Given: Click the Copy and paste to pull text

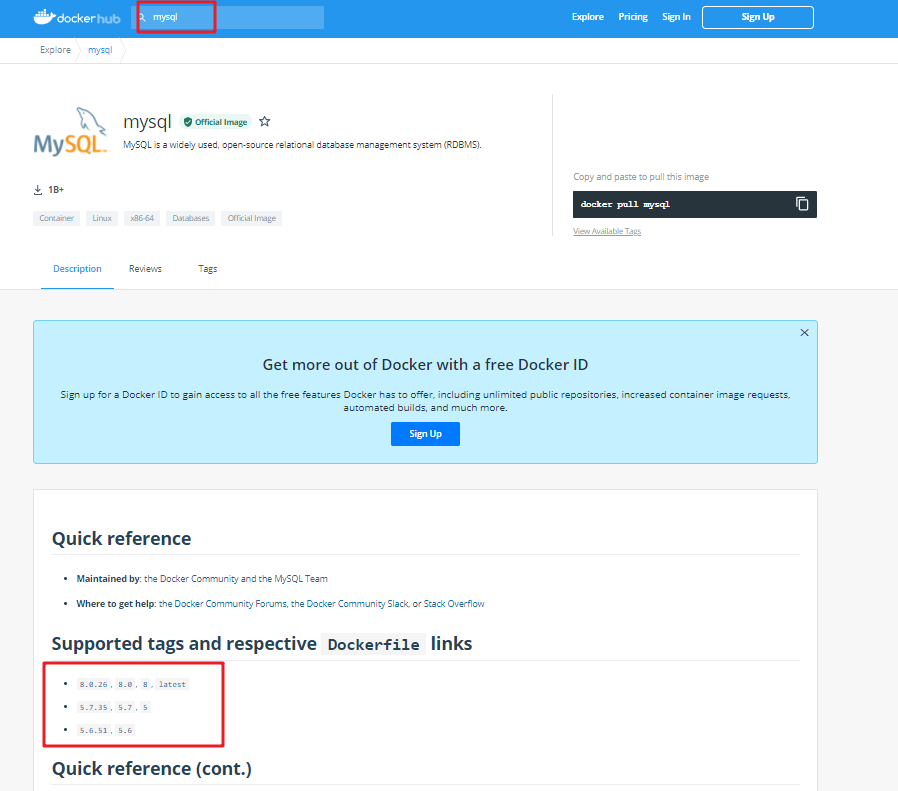Looking at the screenshot, I should click(x=641, y=177).
